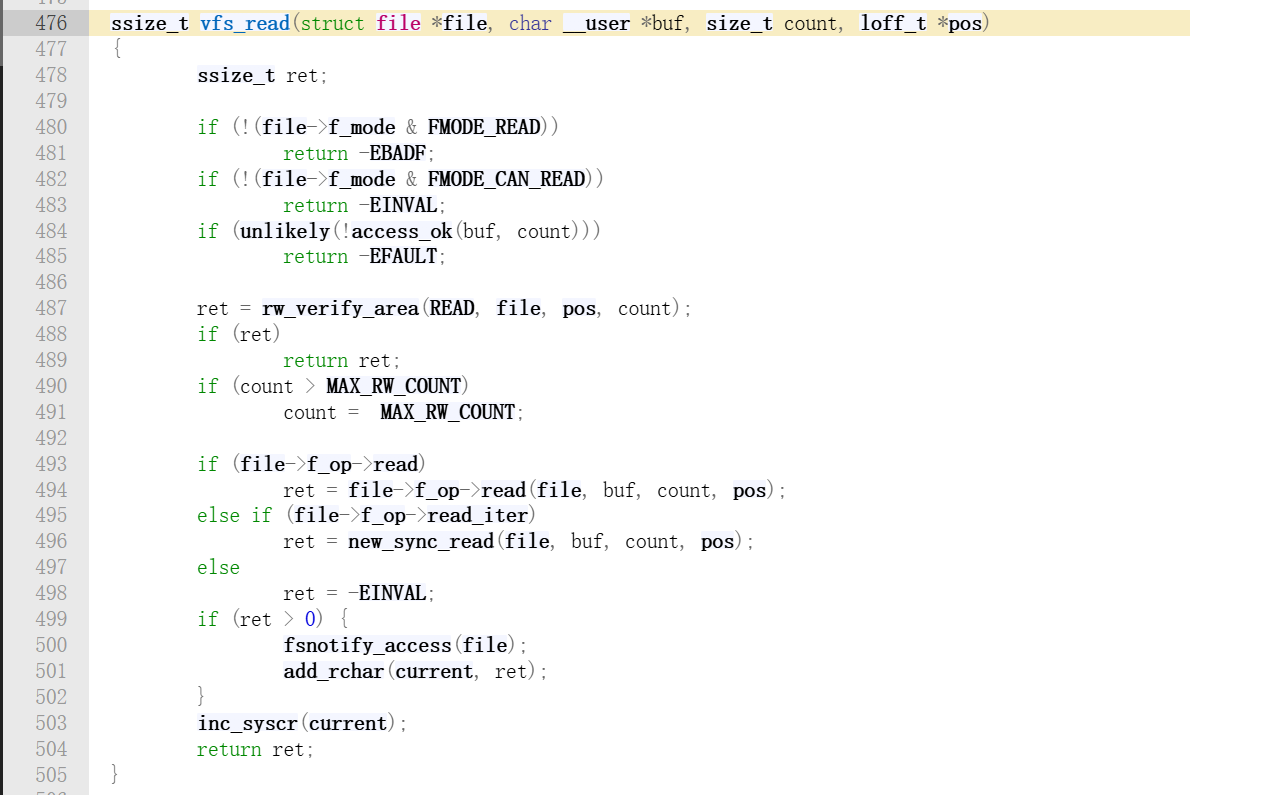Click MAX_RW_COUNT on line 491

(x=448, y=413)
